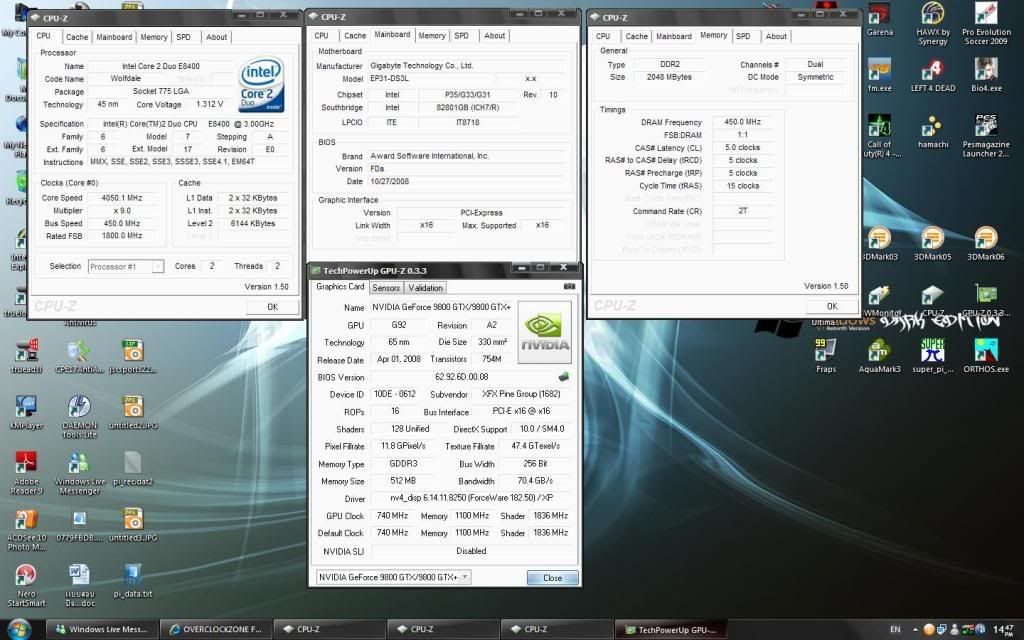This screenshot has height=640, width=1024.
Task: Click Close in the GPU-Z window
Action: [x=552, y=577]
